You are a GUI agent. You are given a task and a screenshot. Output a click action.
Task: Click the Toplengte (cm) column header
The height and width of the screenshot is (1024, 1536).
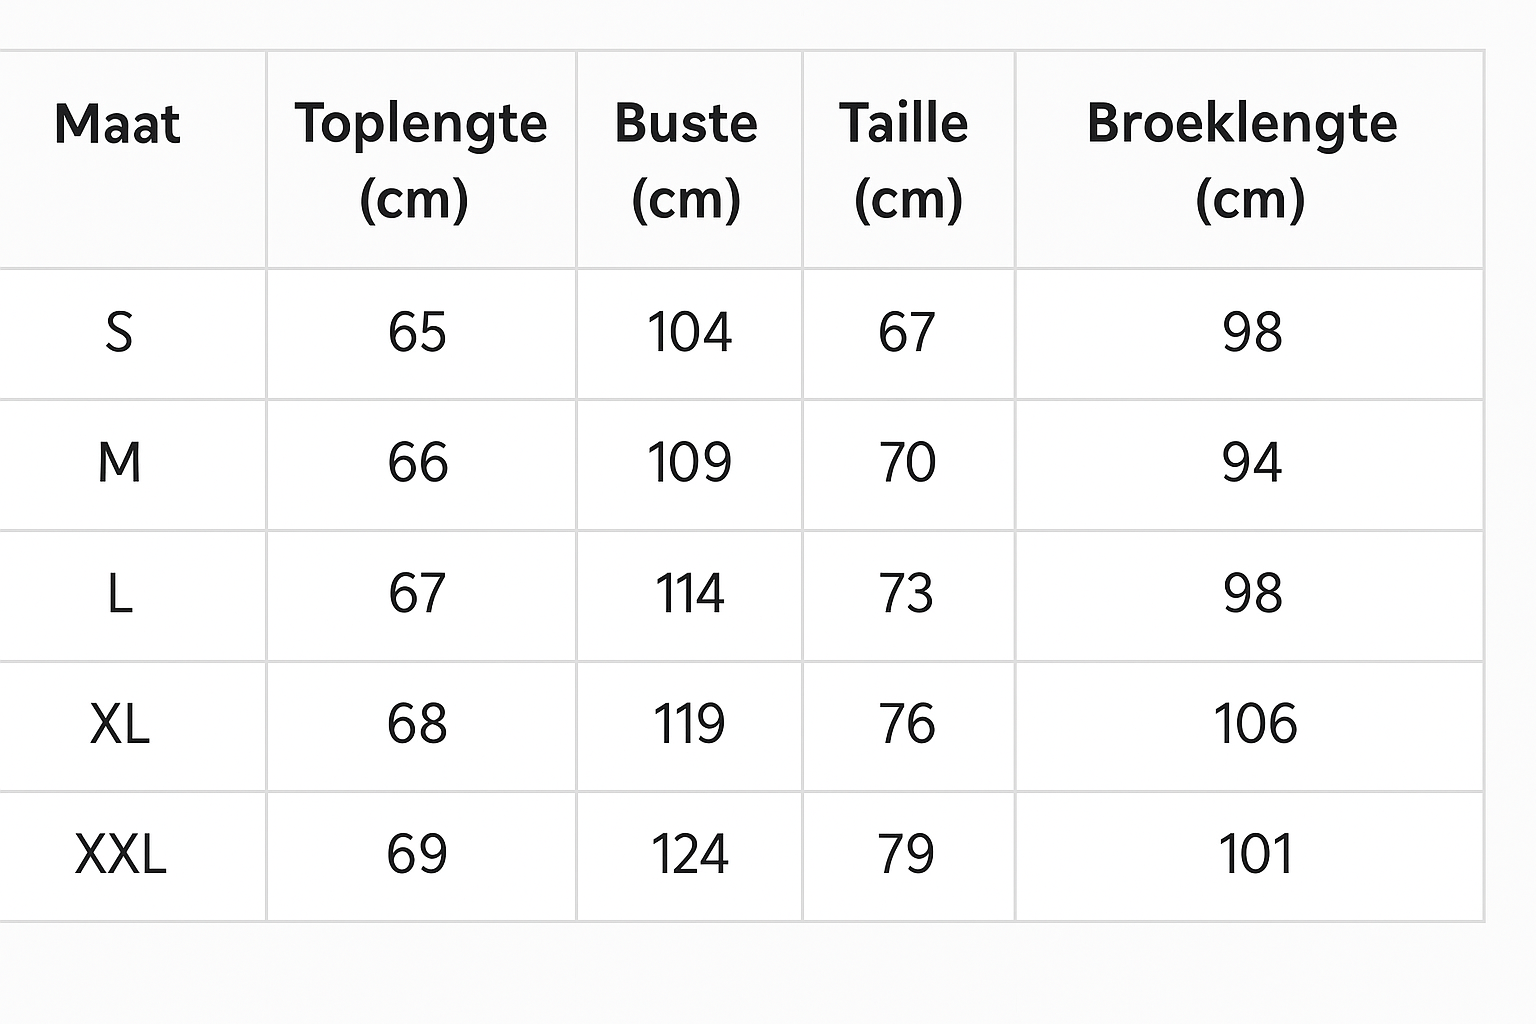coord(420,160)
